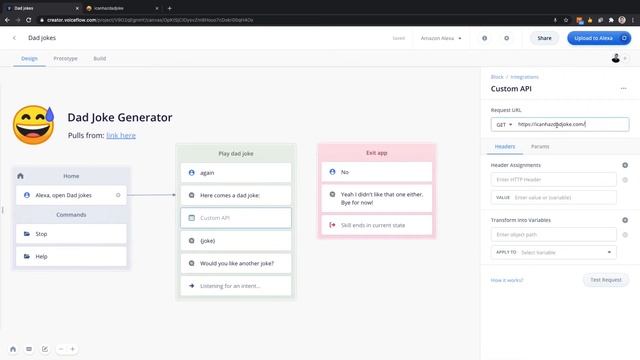Open Custom API more options ellipsis
The height and width of the screenshot is (360, 640).
coord(623,89)
